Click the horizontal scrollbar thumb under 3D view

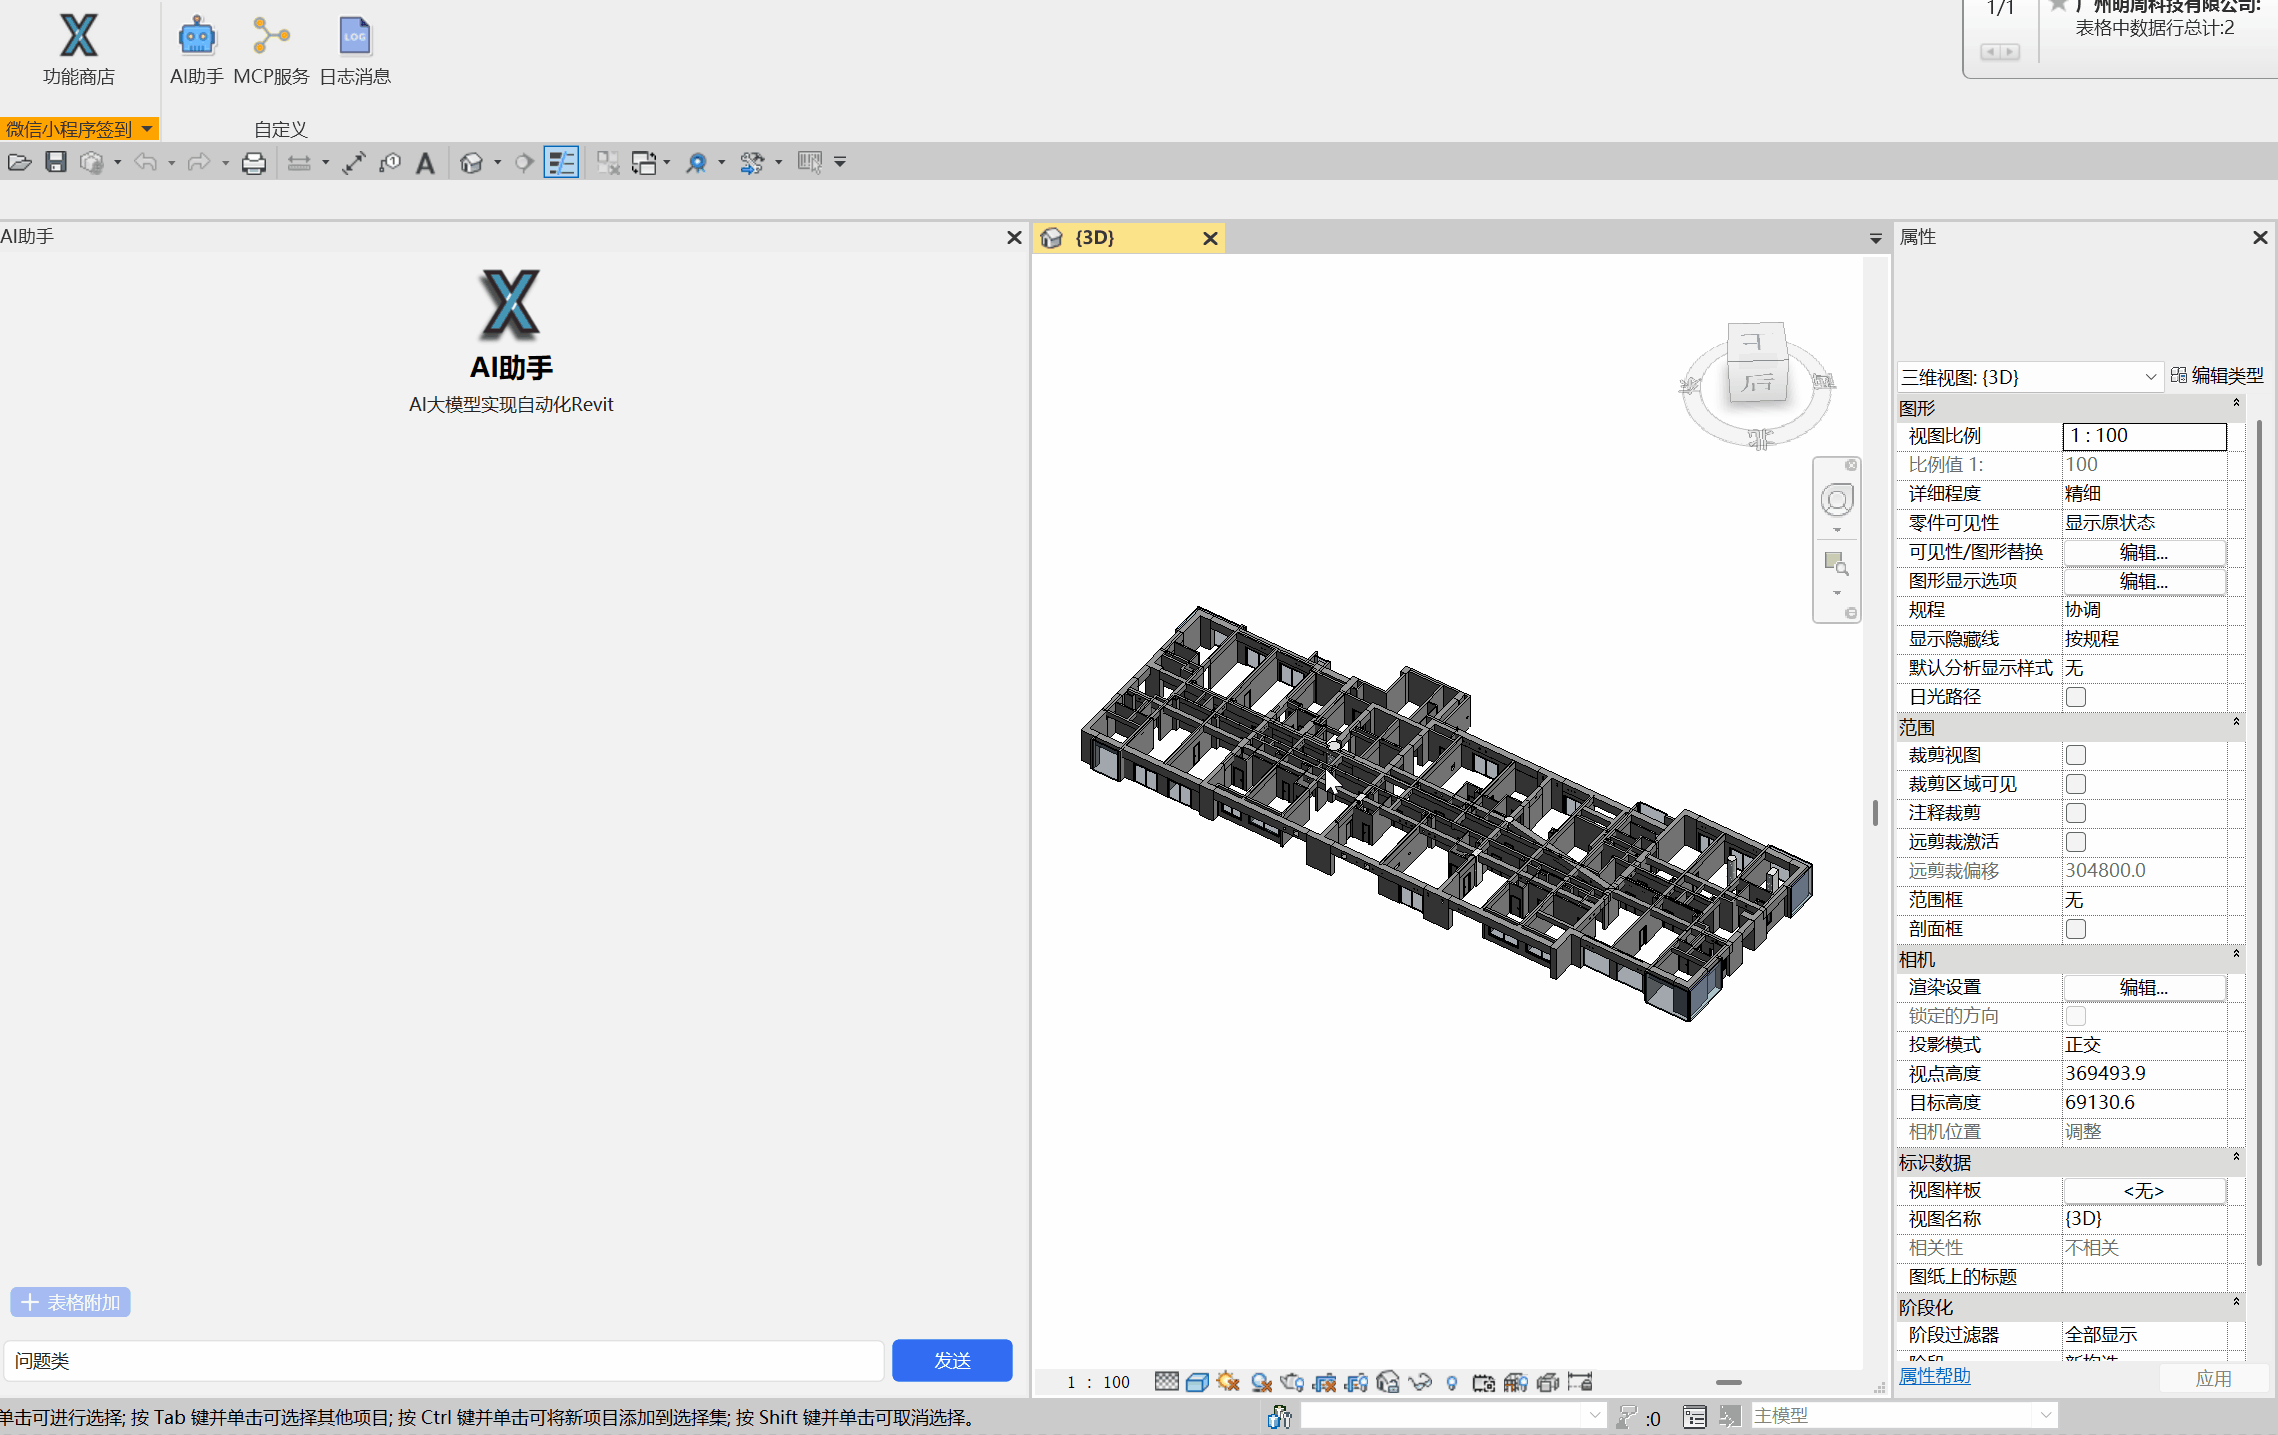coord(1729,1382)
